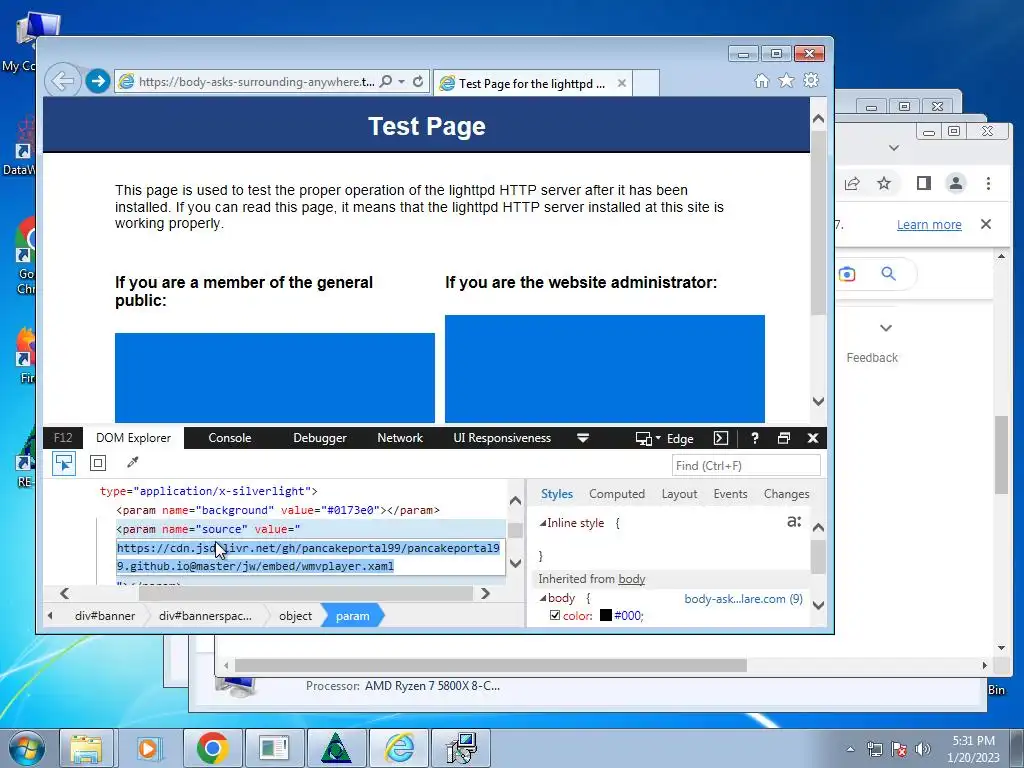Click the Inherited from body link
1024x768 pixels.
tap(632, 579)
